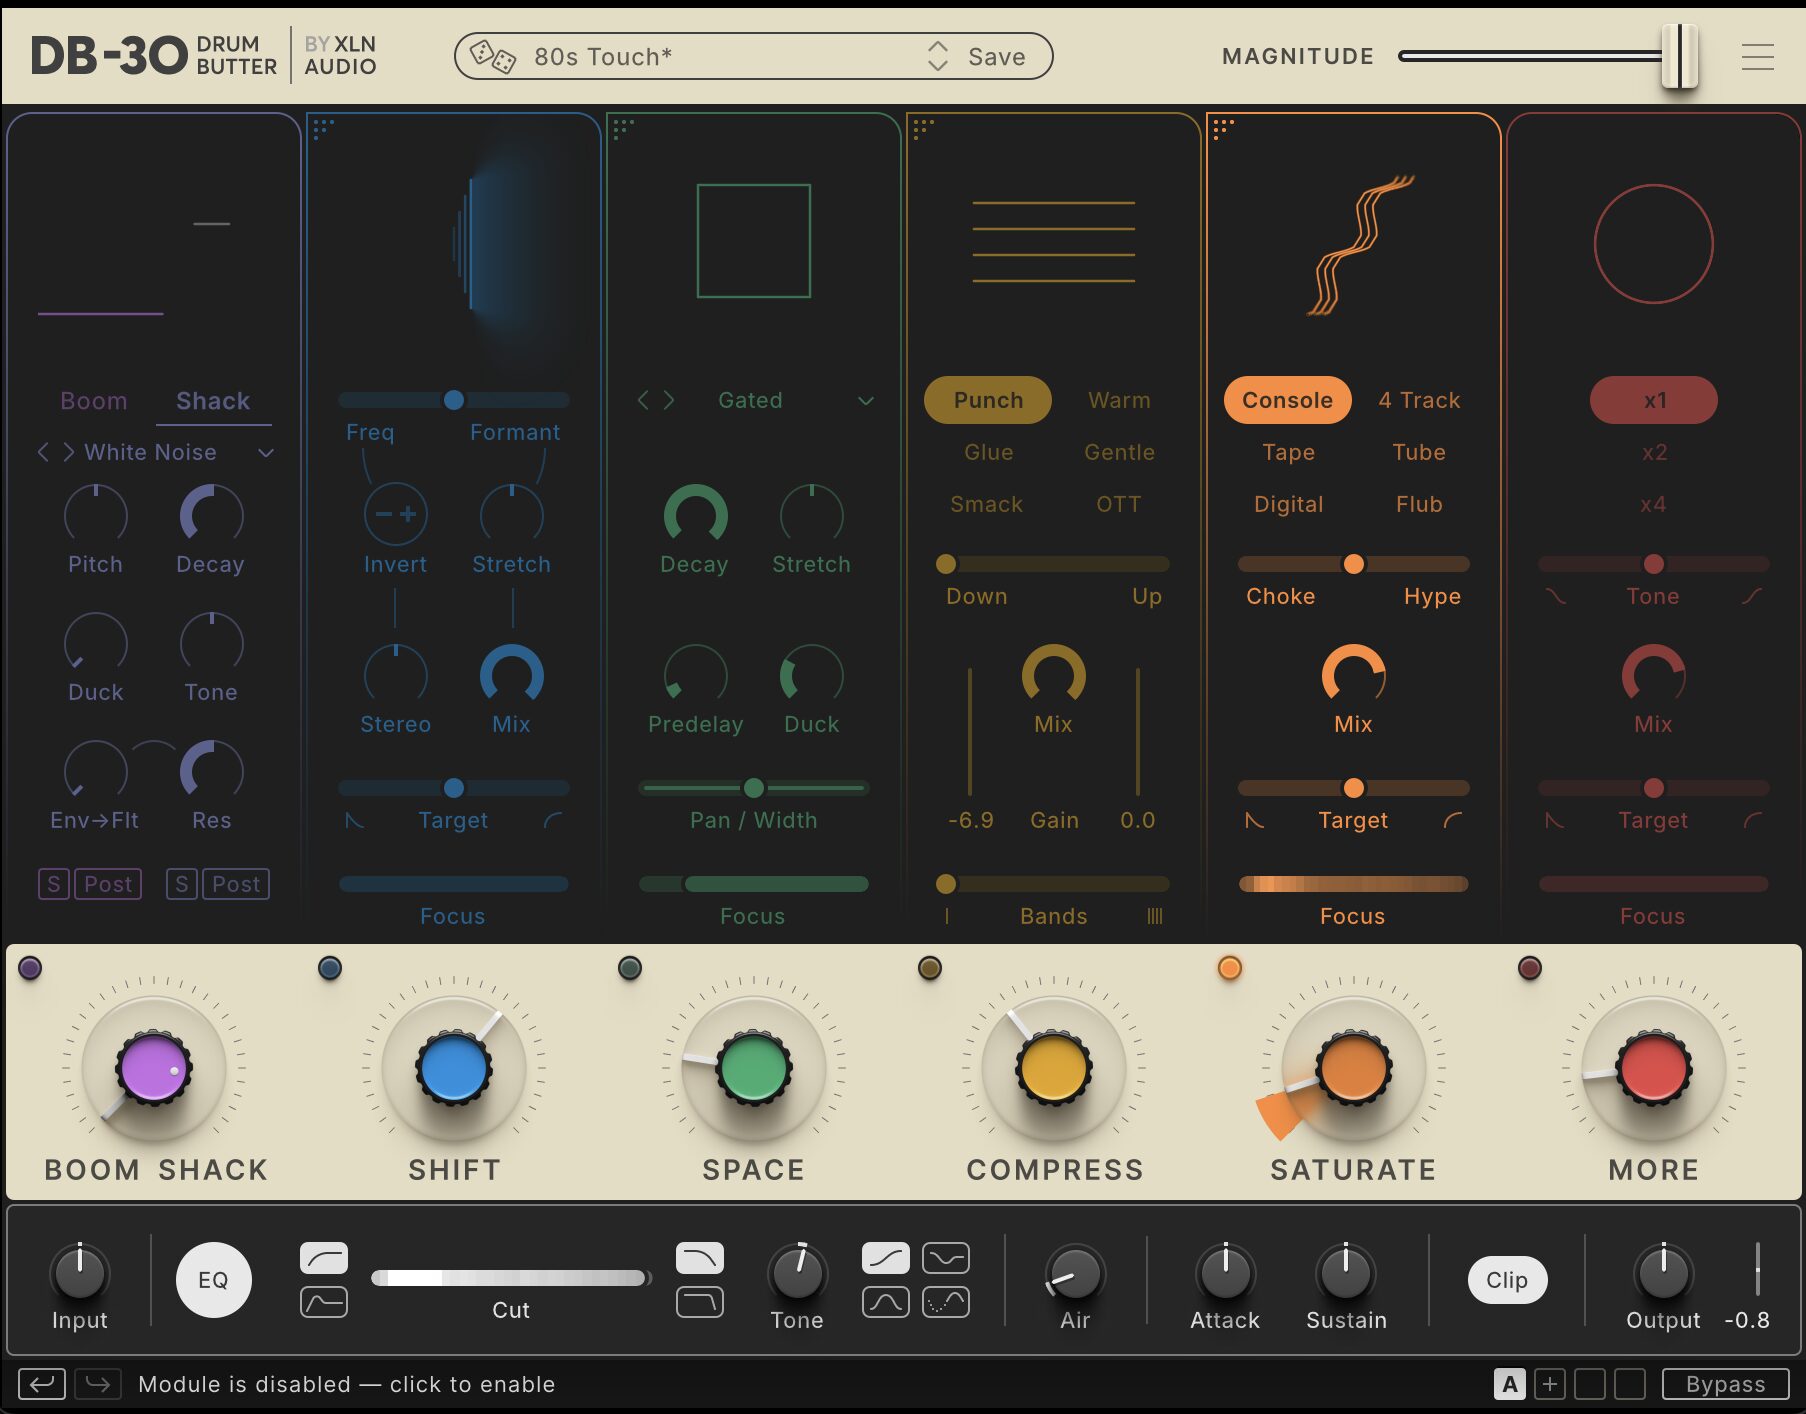Switch to the Shack tab
1806x1414 pixels.
pyautogui.click(x=213, y=401)
